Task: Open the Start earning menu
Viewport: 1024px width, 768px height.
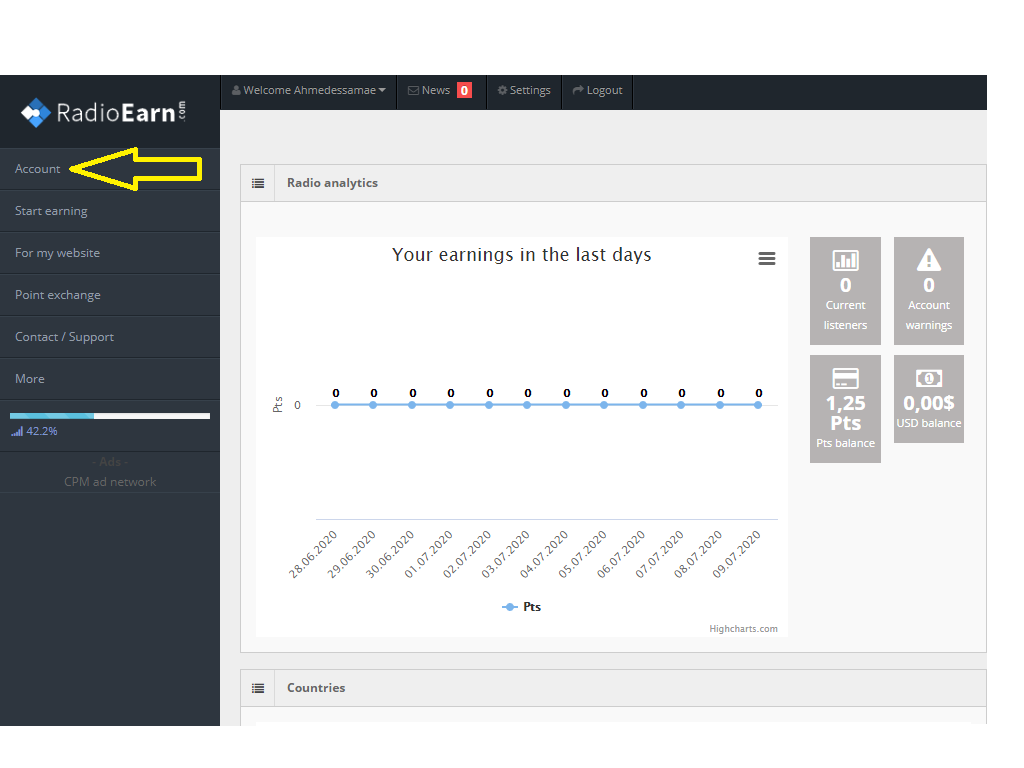Action: [x=110, y=211]
